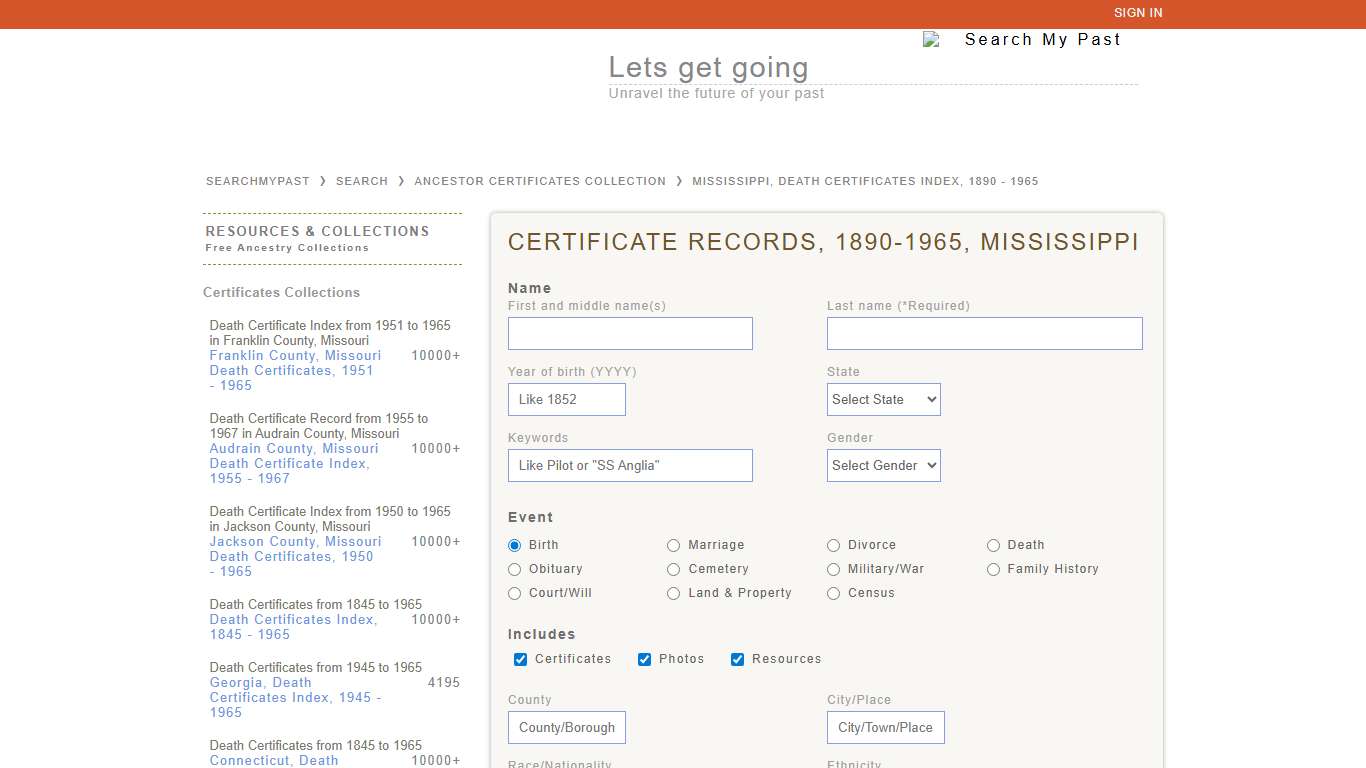
Task: Open Jackson County, Missouri Death Certificates 1950-1965
Action: 294,556
